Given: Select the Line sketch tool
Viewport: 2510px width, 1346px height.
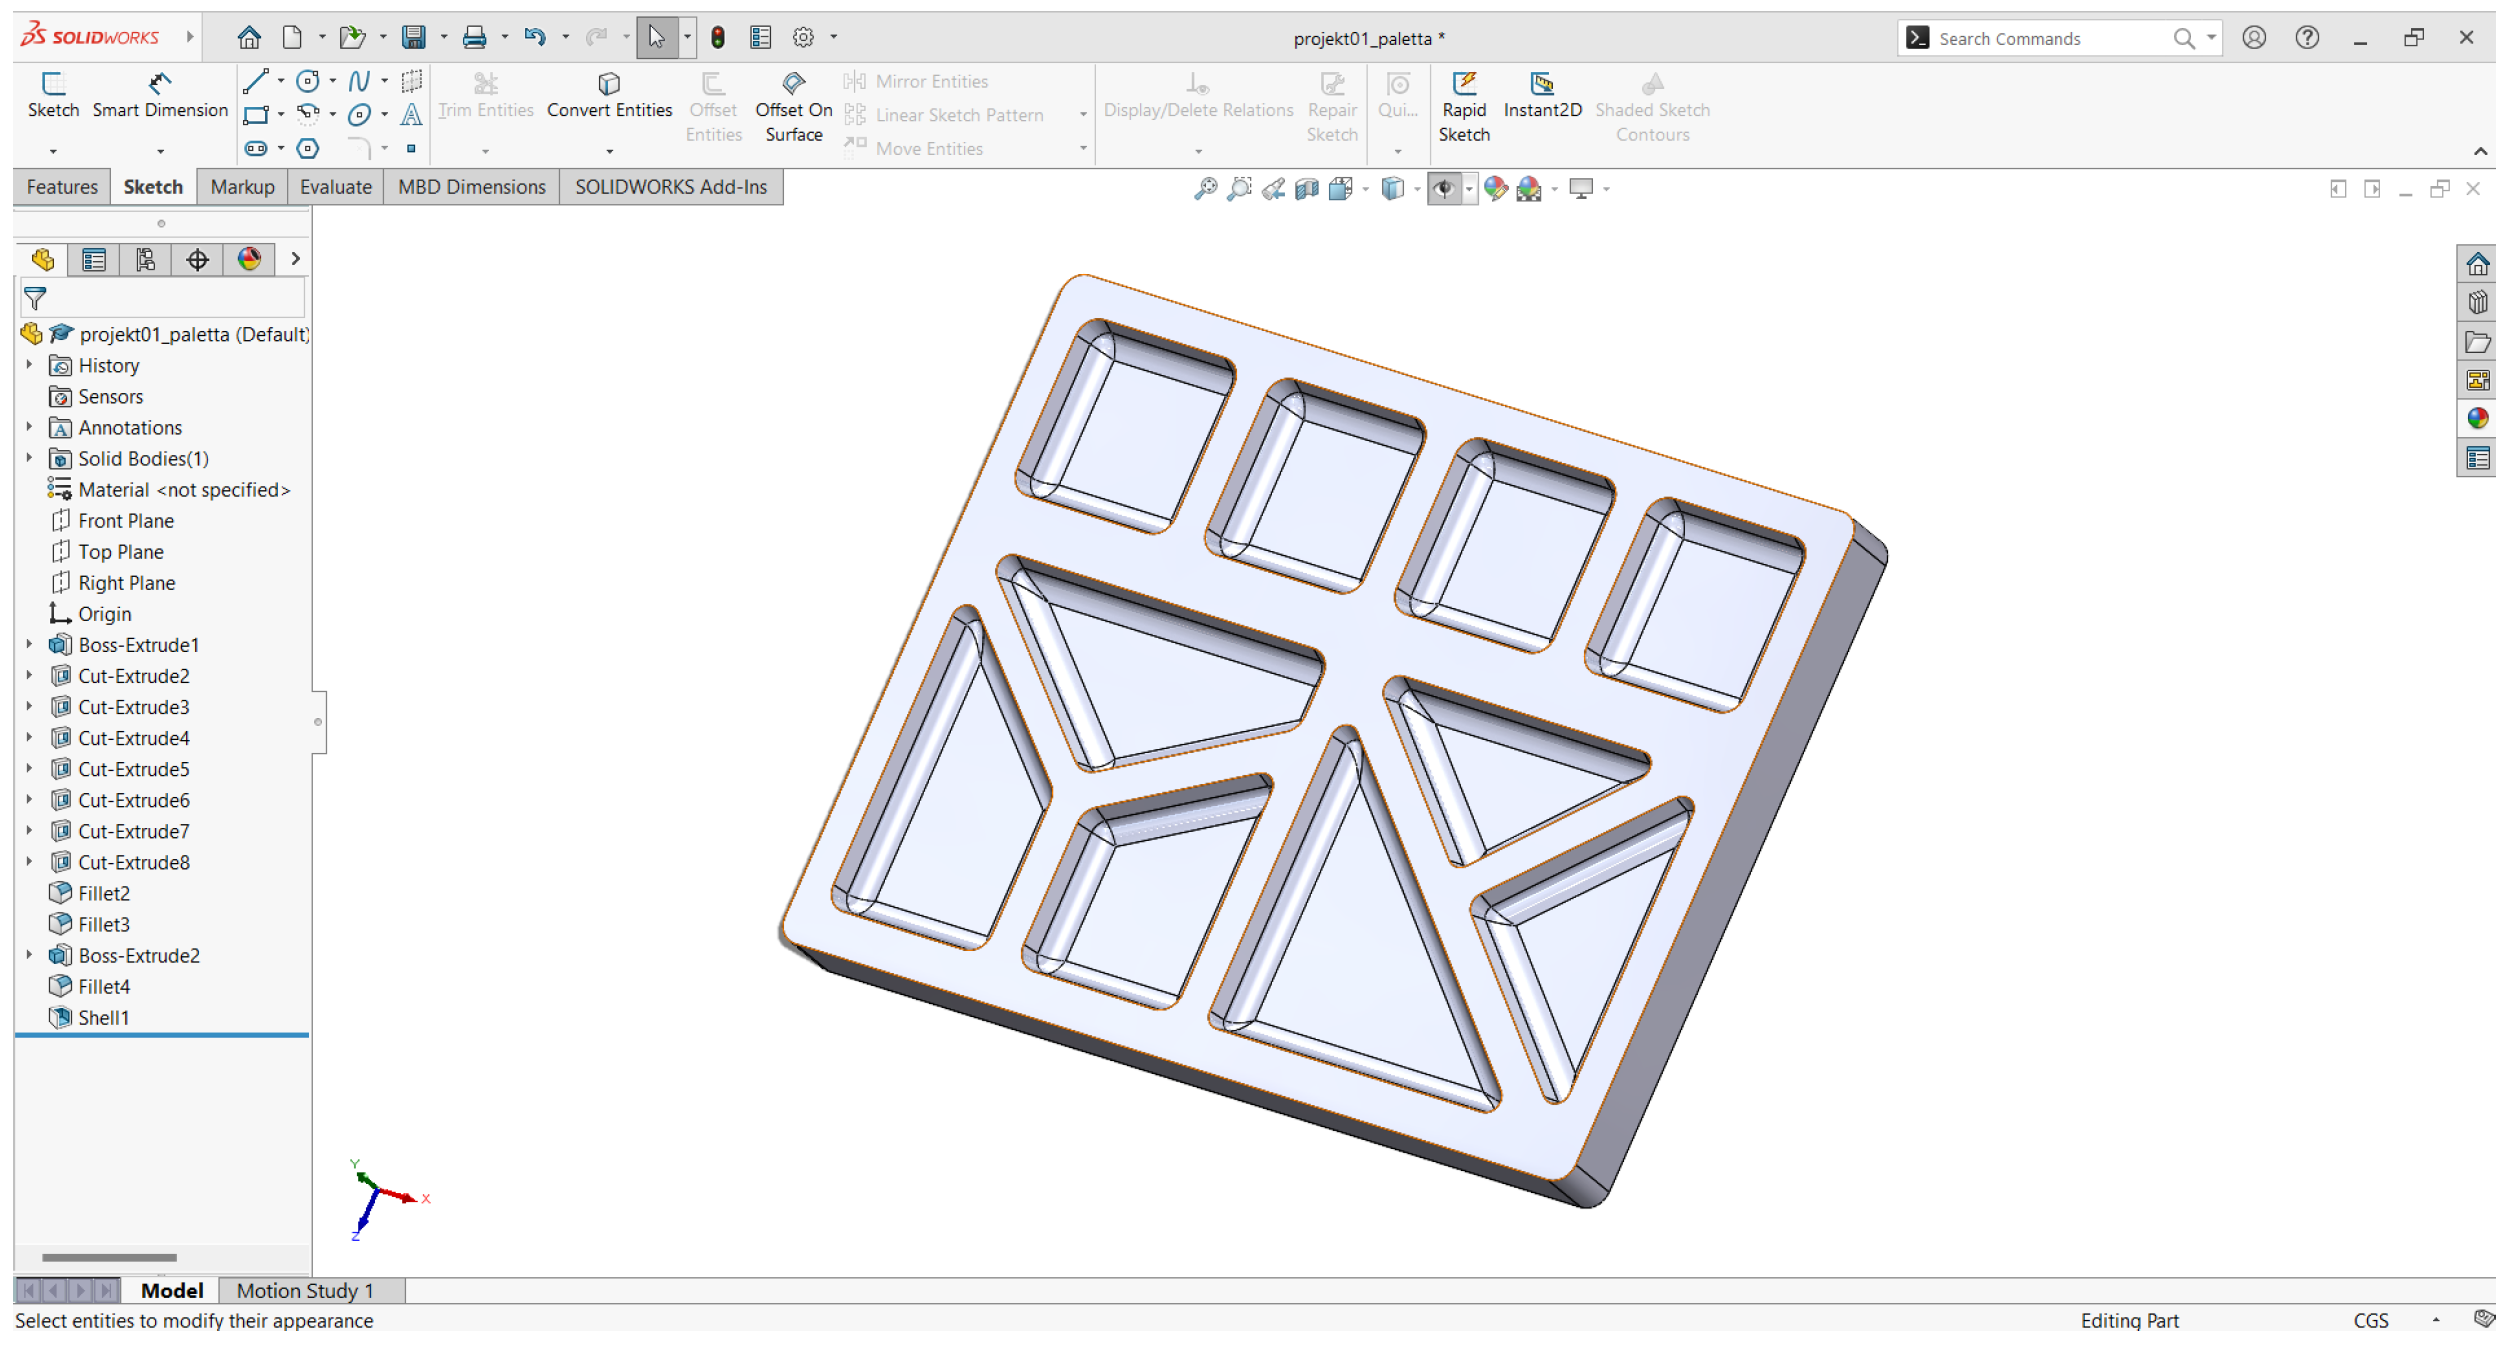Looking at the screenshot, I should 256,81.
